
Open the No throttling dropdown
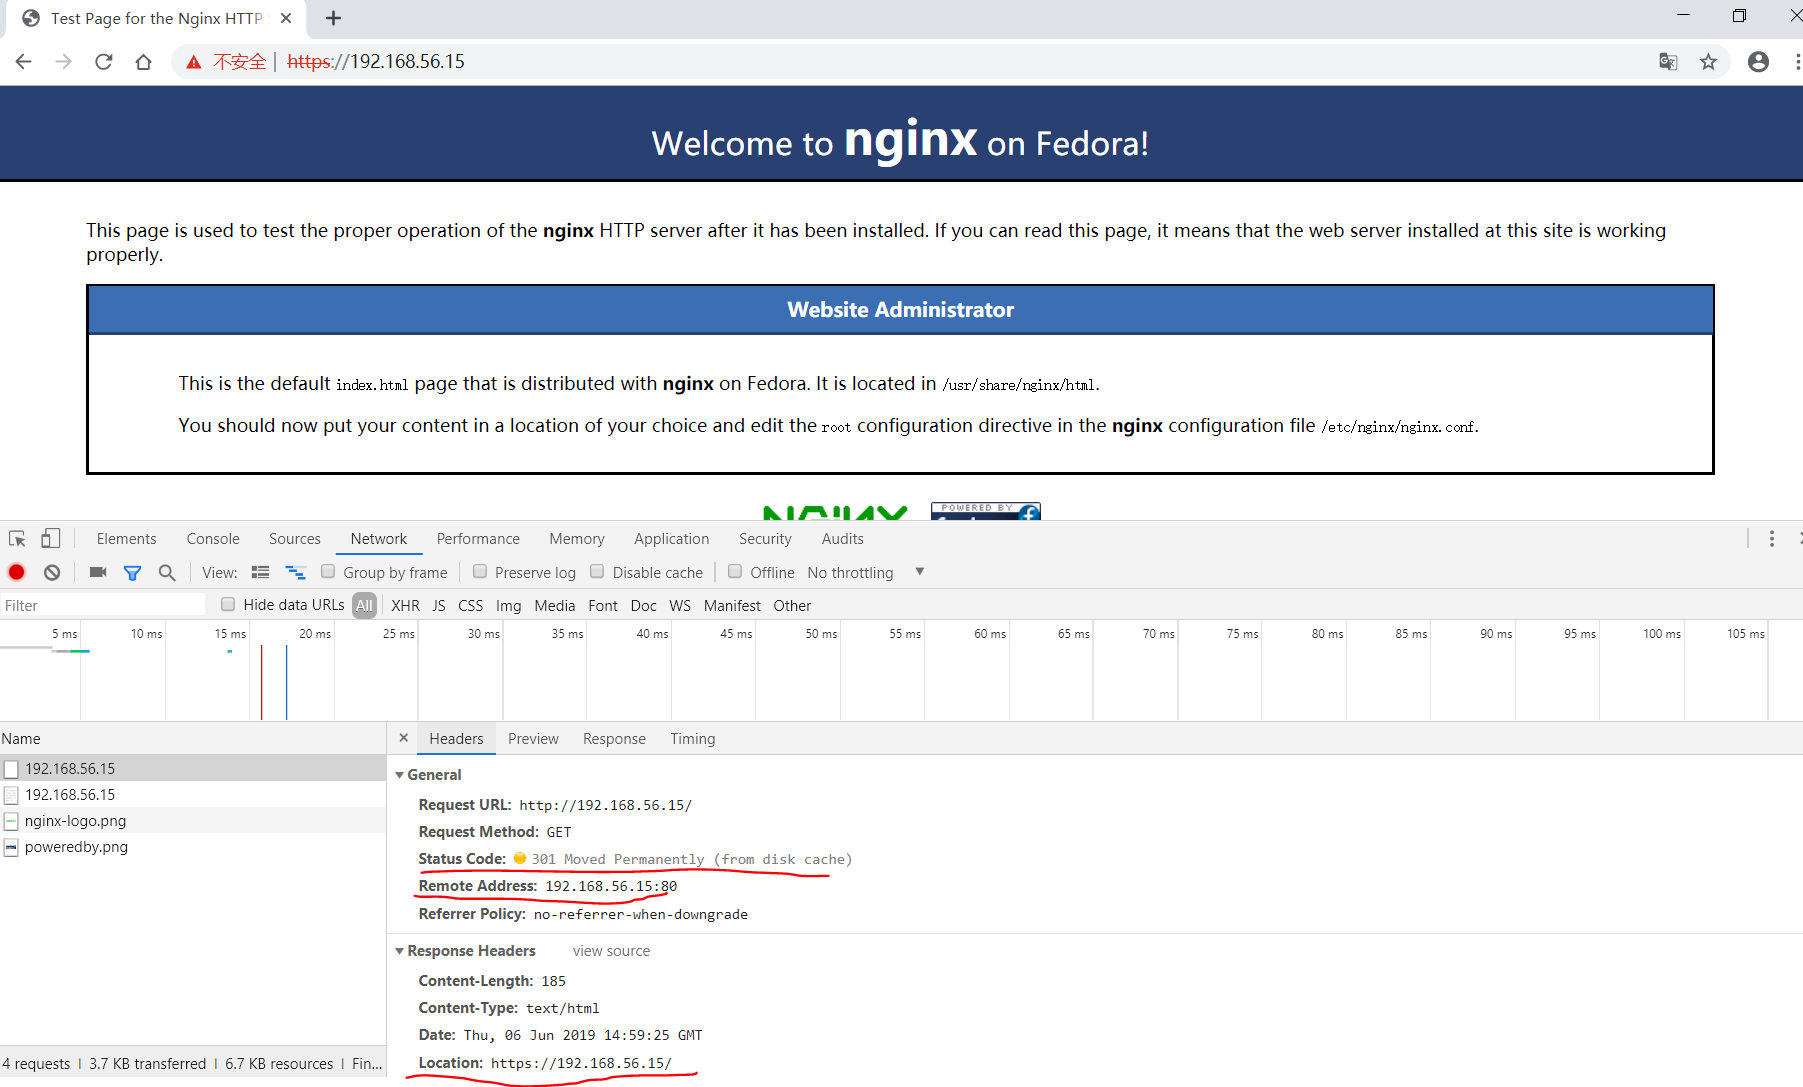coord(866,572)
